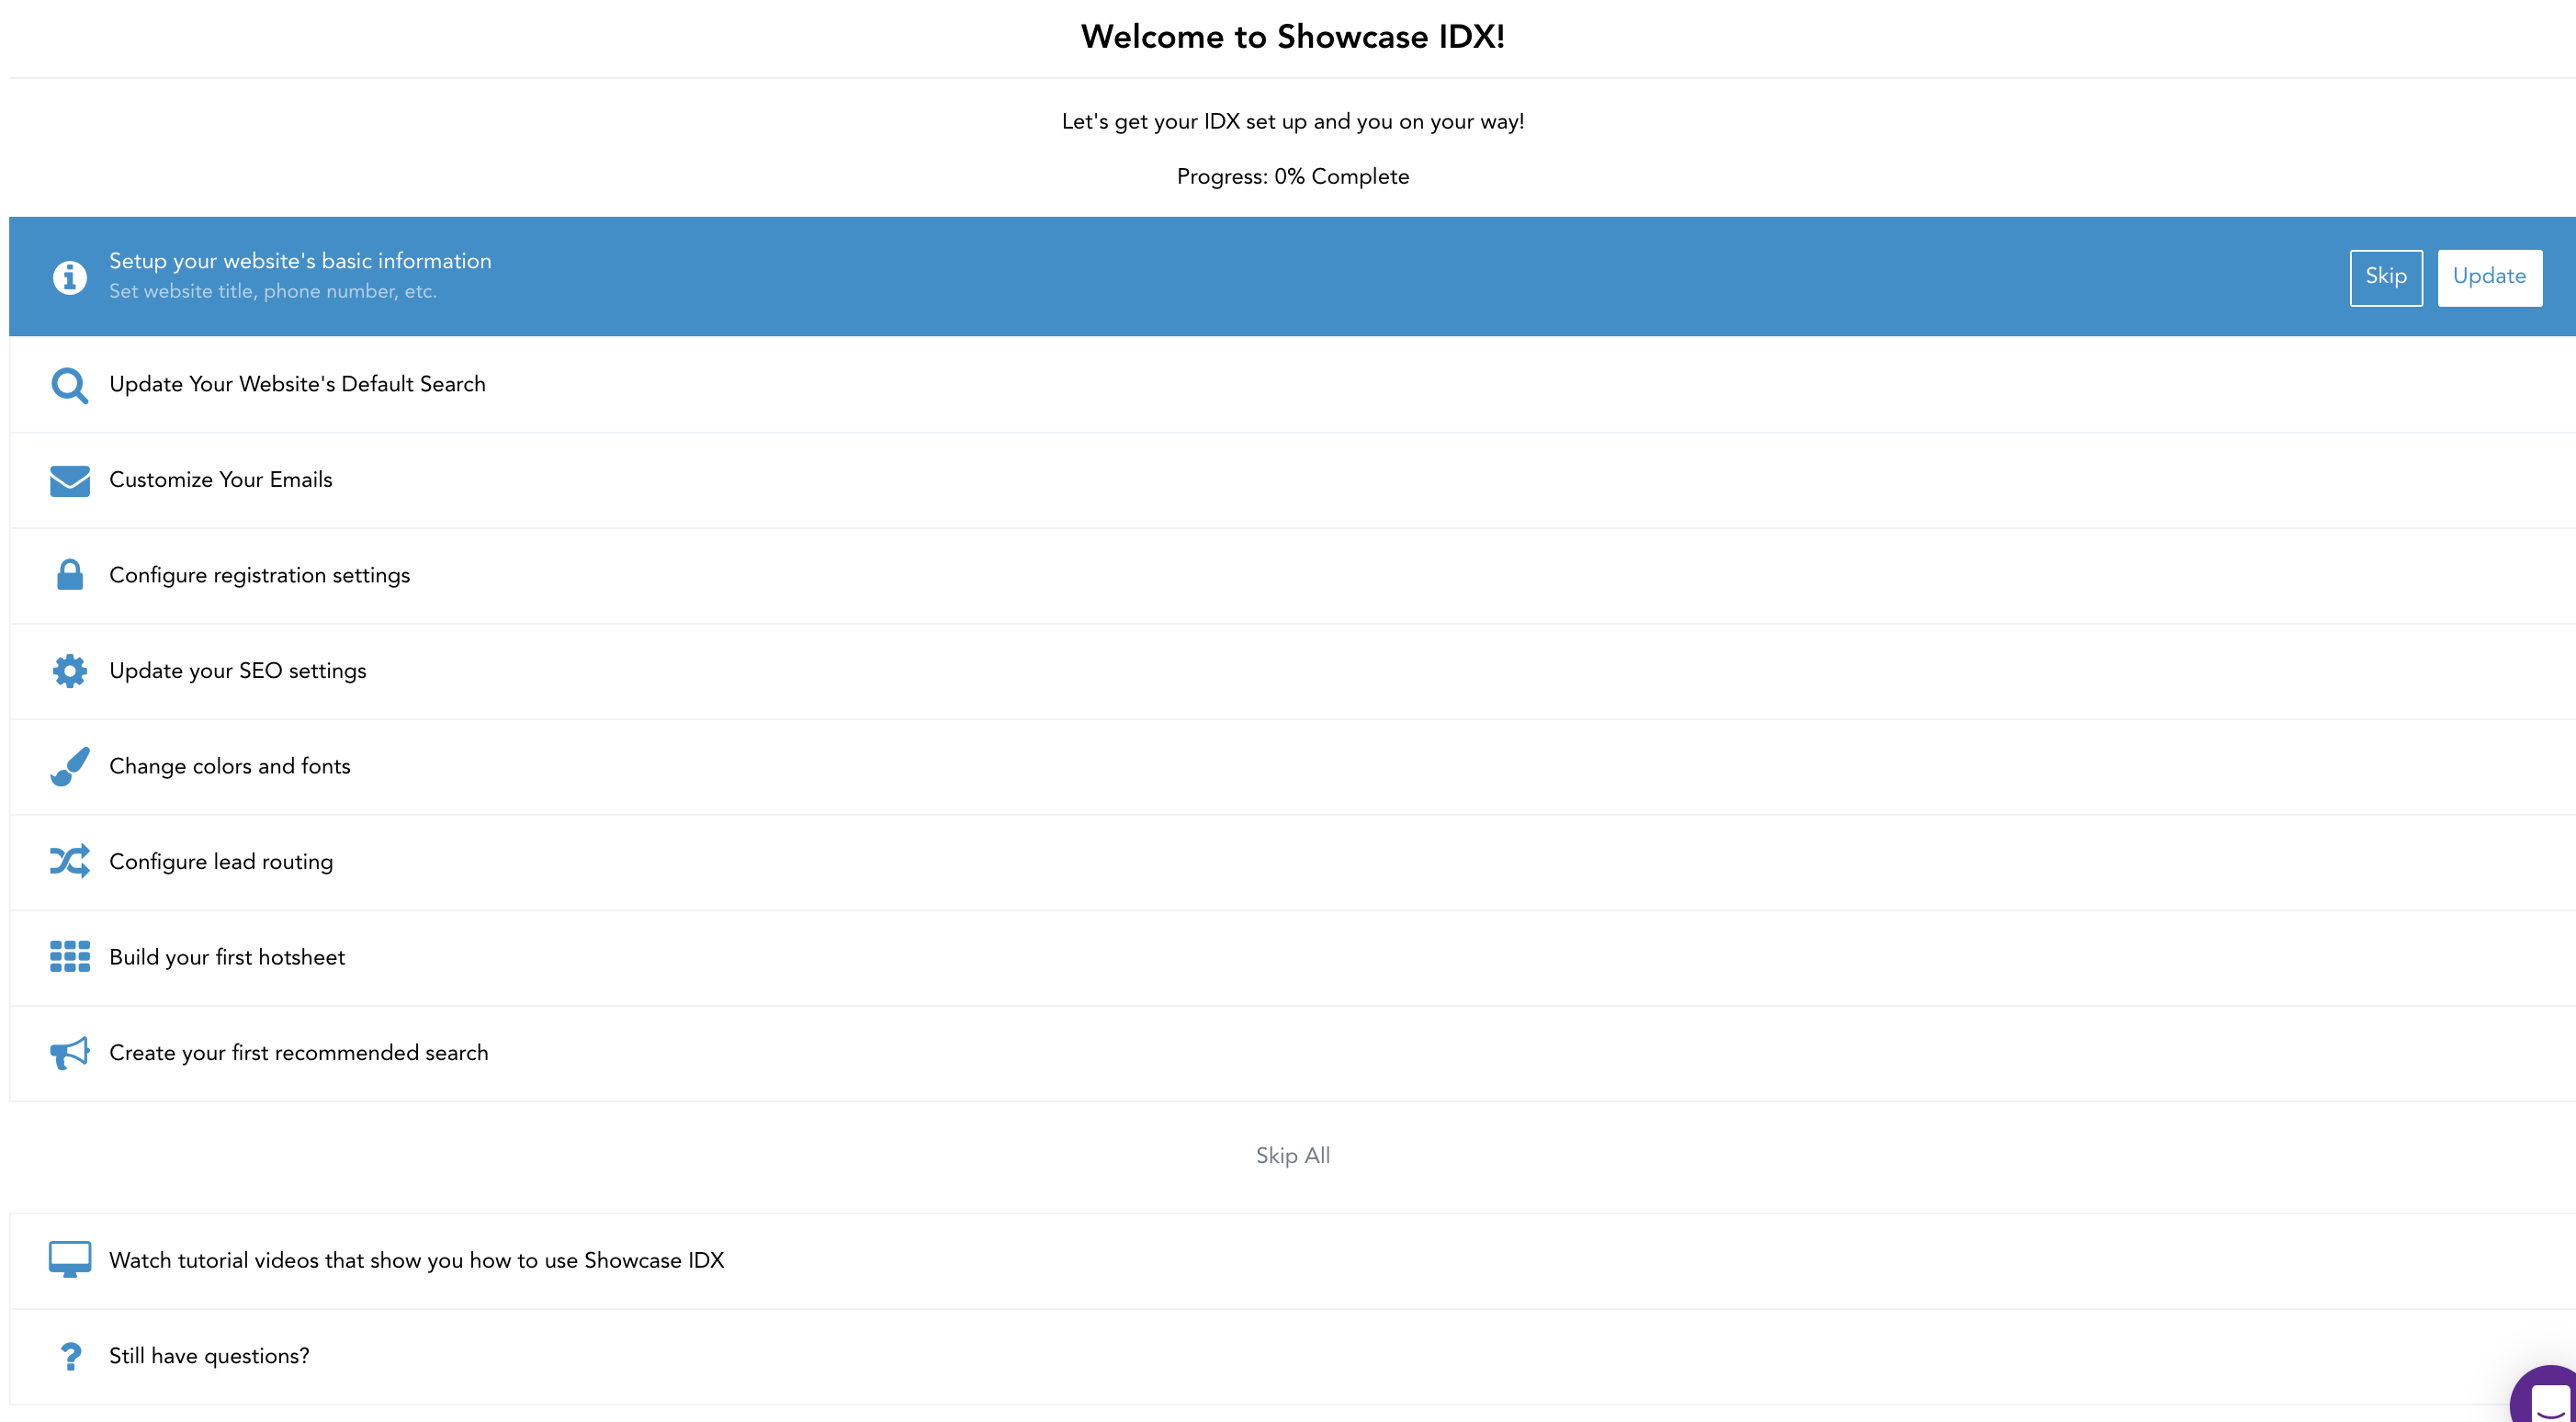This screenshot has width=2576, height=1422.
Task: Open the purple chat widget bubble
Action: [2545, 1396]
